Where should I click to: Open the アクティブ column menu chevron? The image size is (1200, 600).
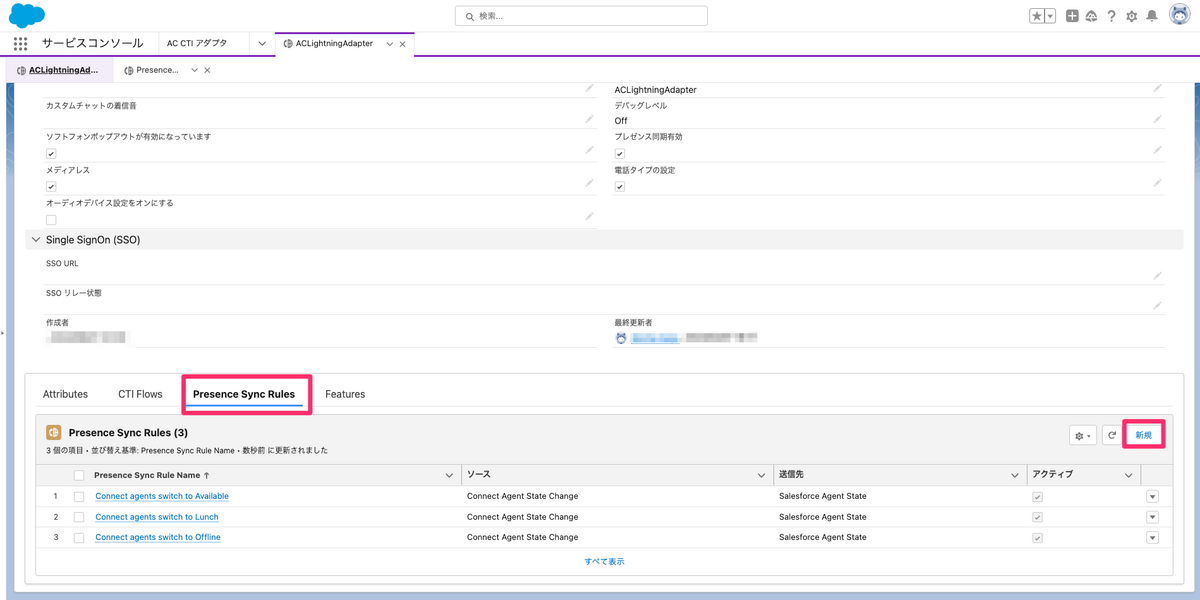(x=1129, y=475)
